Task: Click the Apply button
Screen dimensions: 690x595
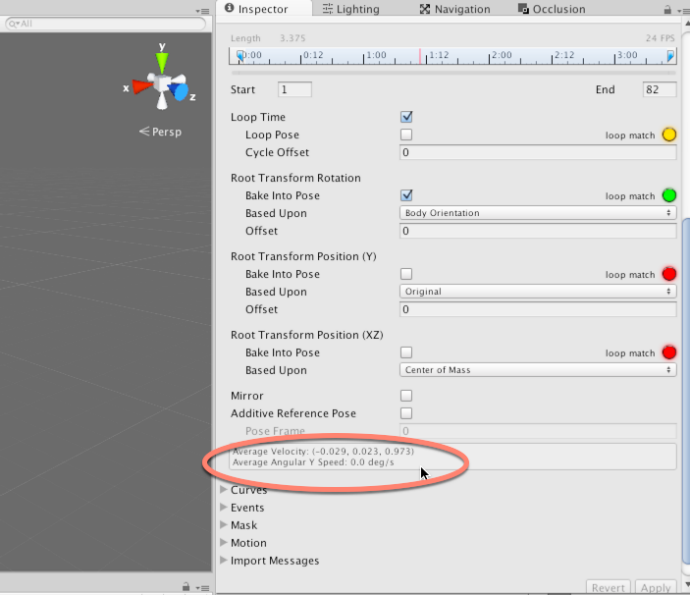Action: (x=656, y=588)
